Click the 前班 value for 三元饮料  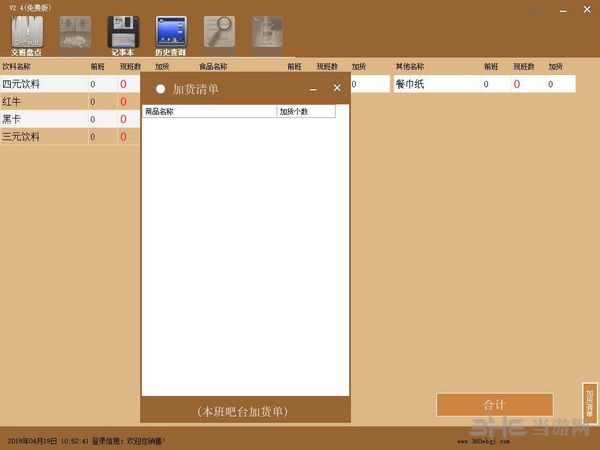coord(93,137)
